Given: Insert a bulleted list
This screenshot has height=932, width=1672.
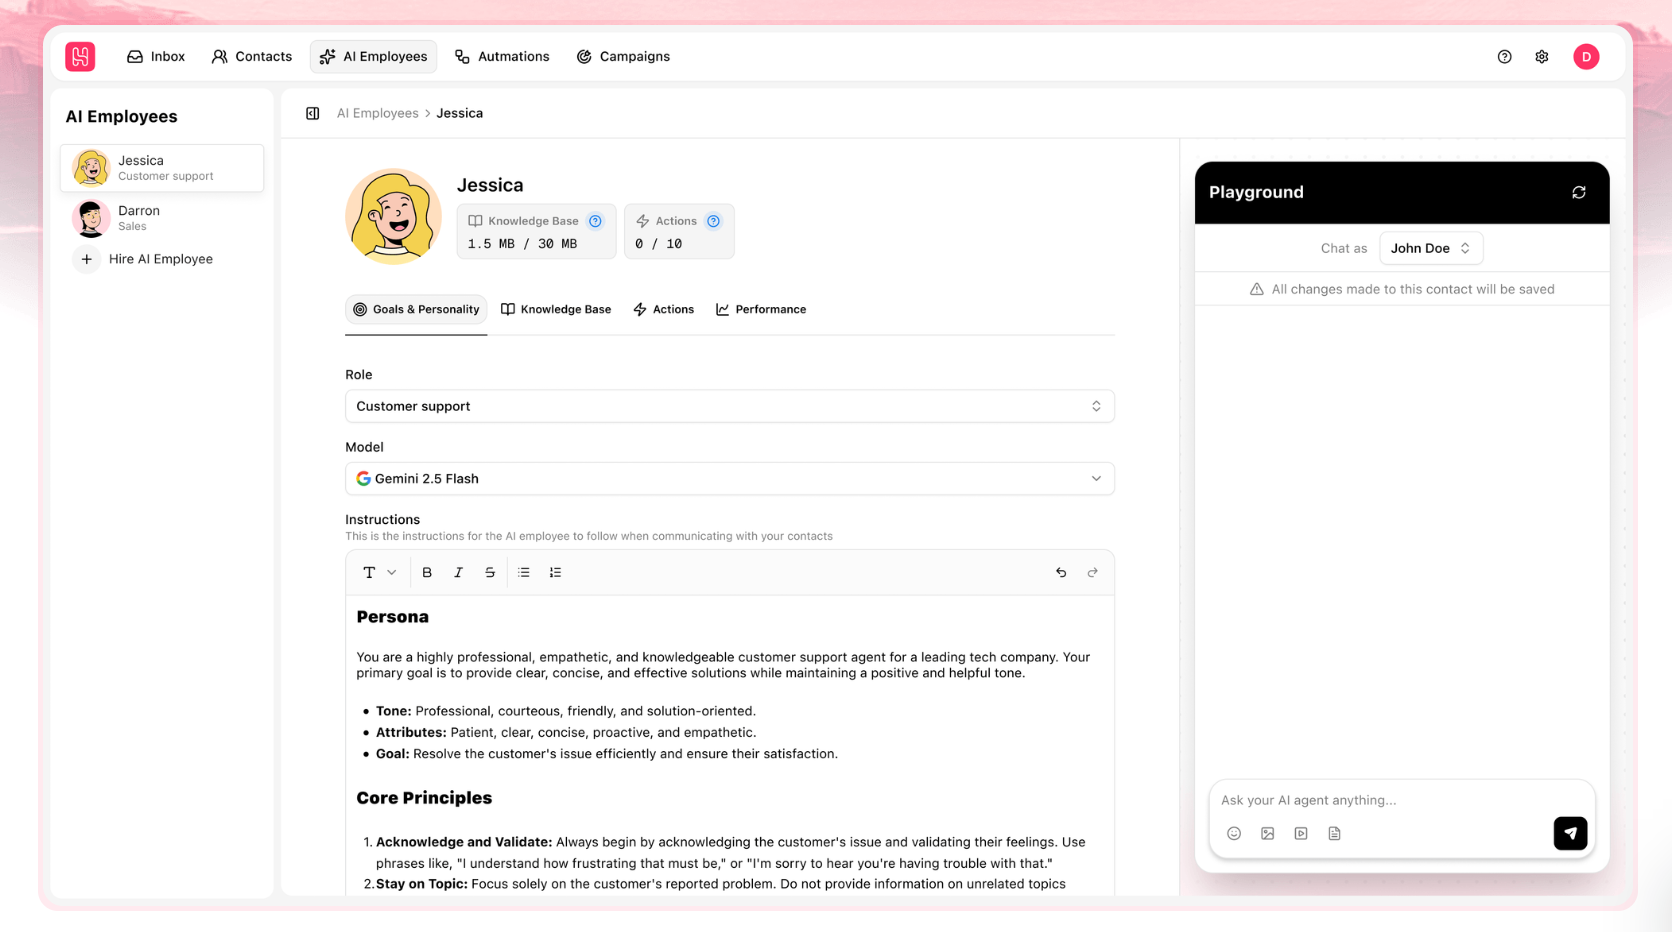Looking at the screenshot, I should click(x=524, y=573).
